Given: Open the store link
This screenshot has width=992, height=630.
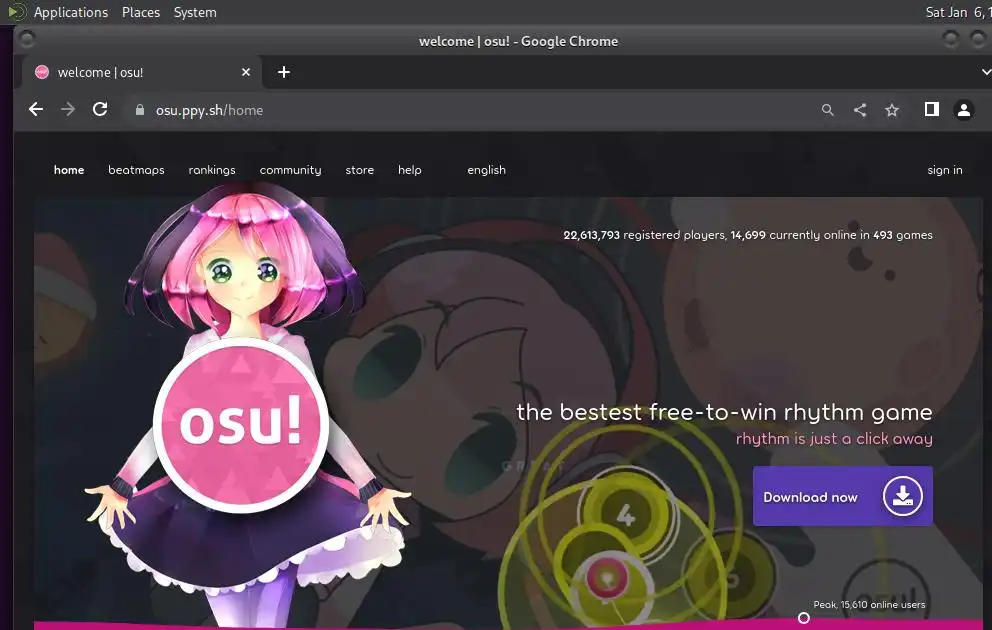Looking at the screenshot, I should click(x=359, y=170).
